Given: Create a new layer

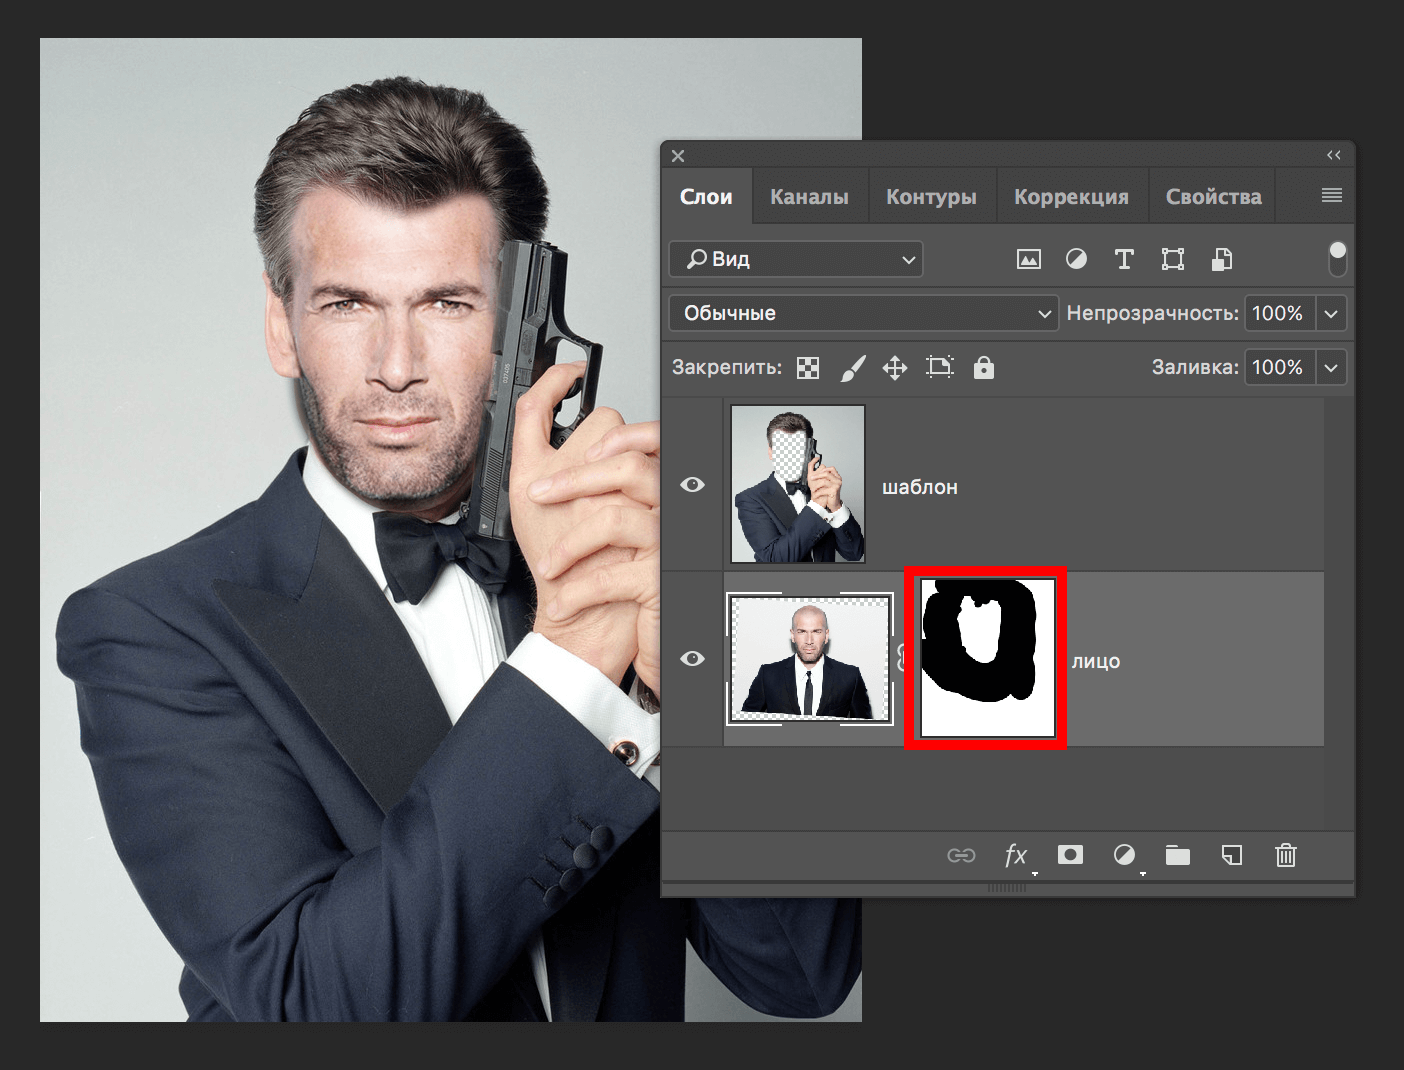Looking at the screenshot, I should 1232,856.
